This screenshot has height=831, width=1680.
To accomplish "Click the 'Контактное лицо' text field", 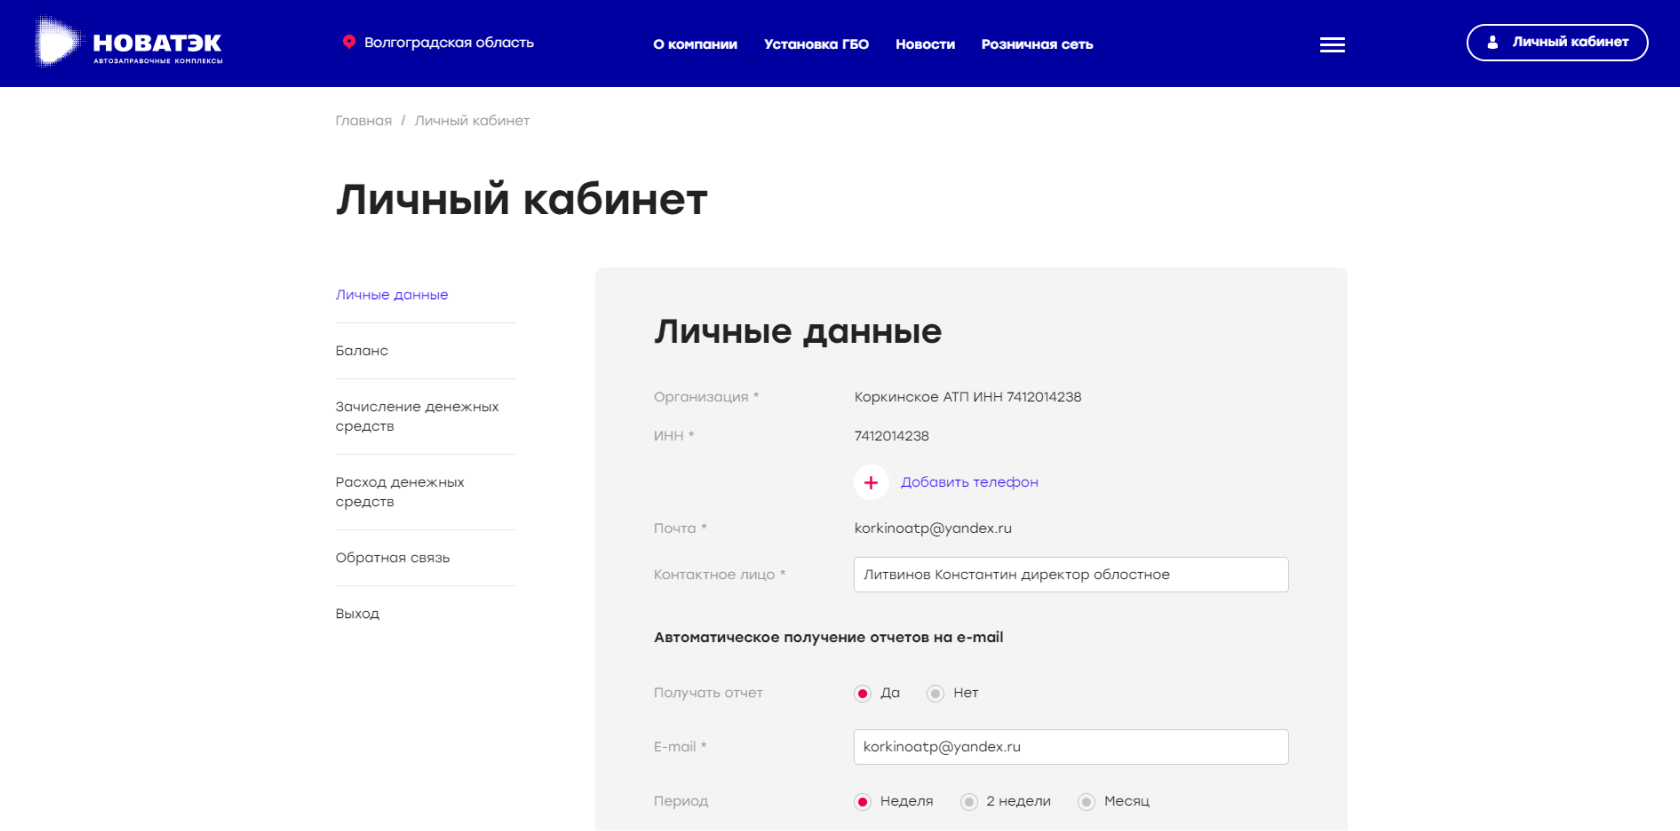I will (x=1070, y=575).
